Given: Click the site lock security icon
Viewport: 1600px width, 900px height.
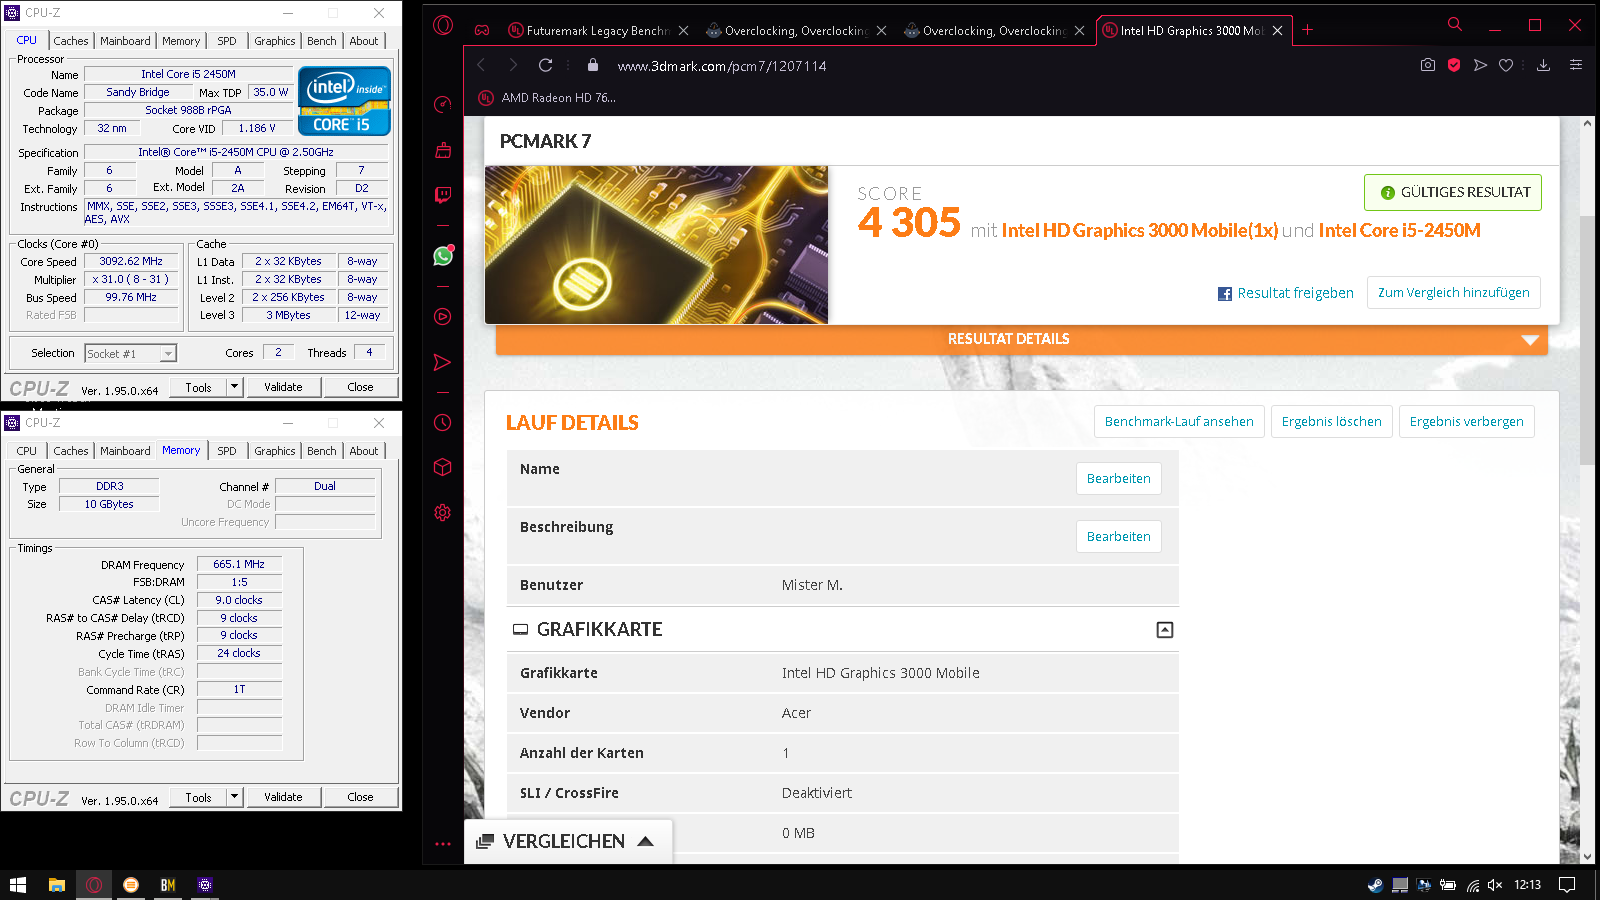Looking at the screenshot, I should coord(593,65).
